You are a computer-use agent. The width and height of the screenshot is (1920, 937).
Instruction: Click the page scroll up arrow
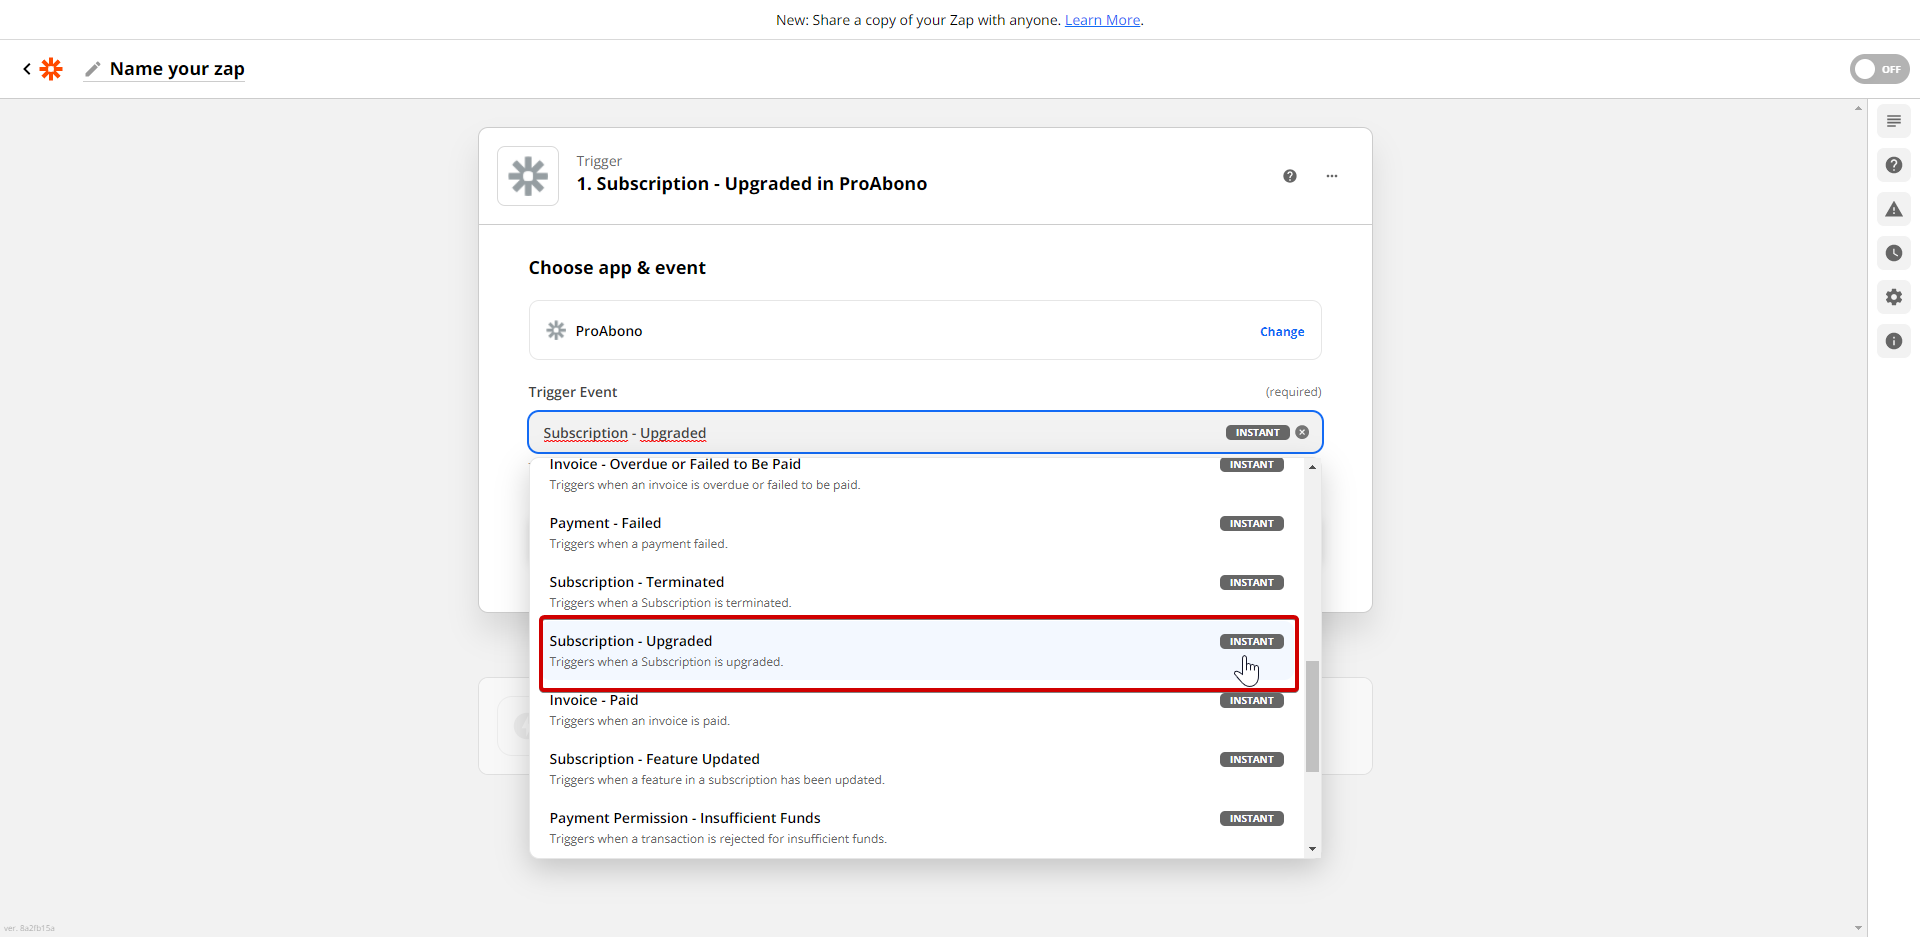(1858, 108)
